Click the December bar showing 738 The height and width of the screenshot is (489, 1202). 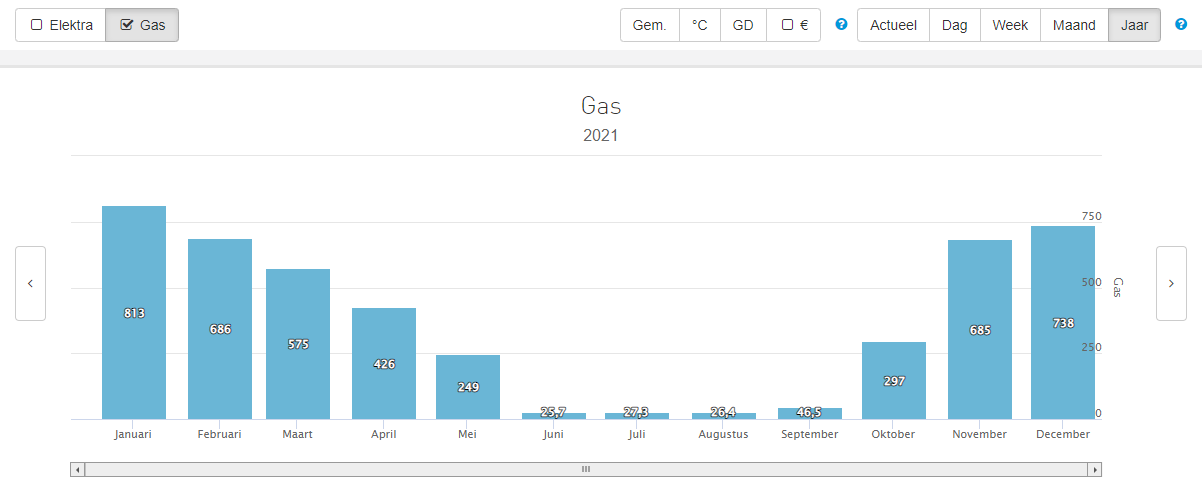click(1063, 322)
